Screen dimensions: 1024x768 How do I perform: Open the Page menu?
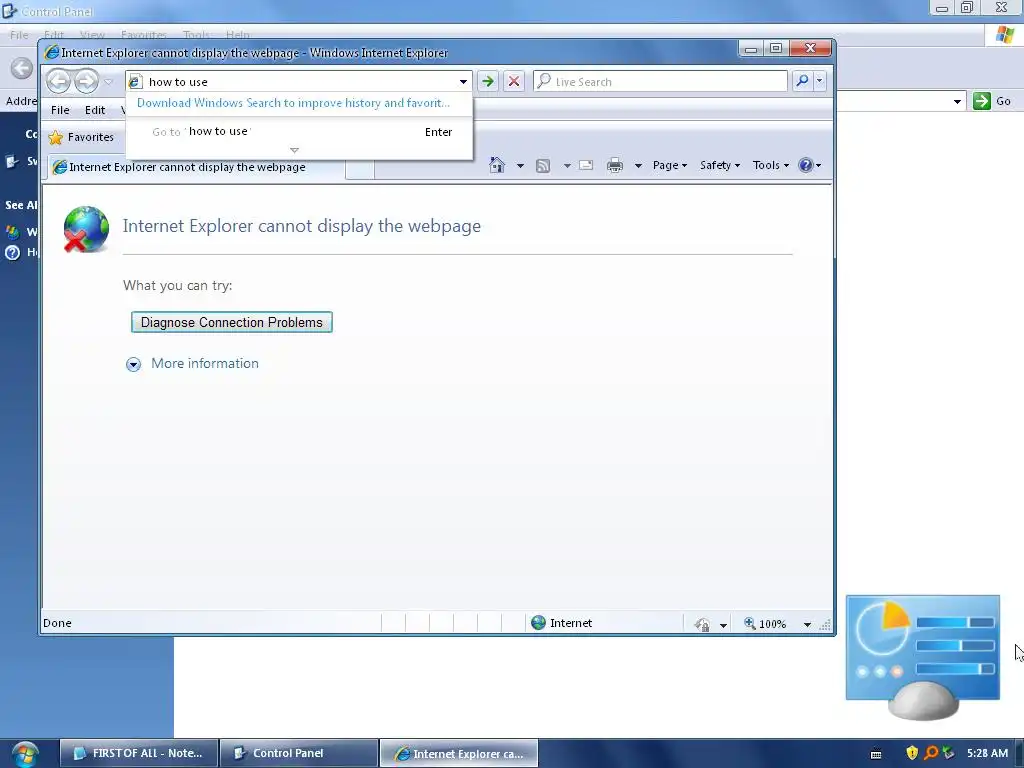[669, 165]
